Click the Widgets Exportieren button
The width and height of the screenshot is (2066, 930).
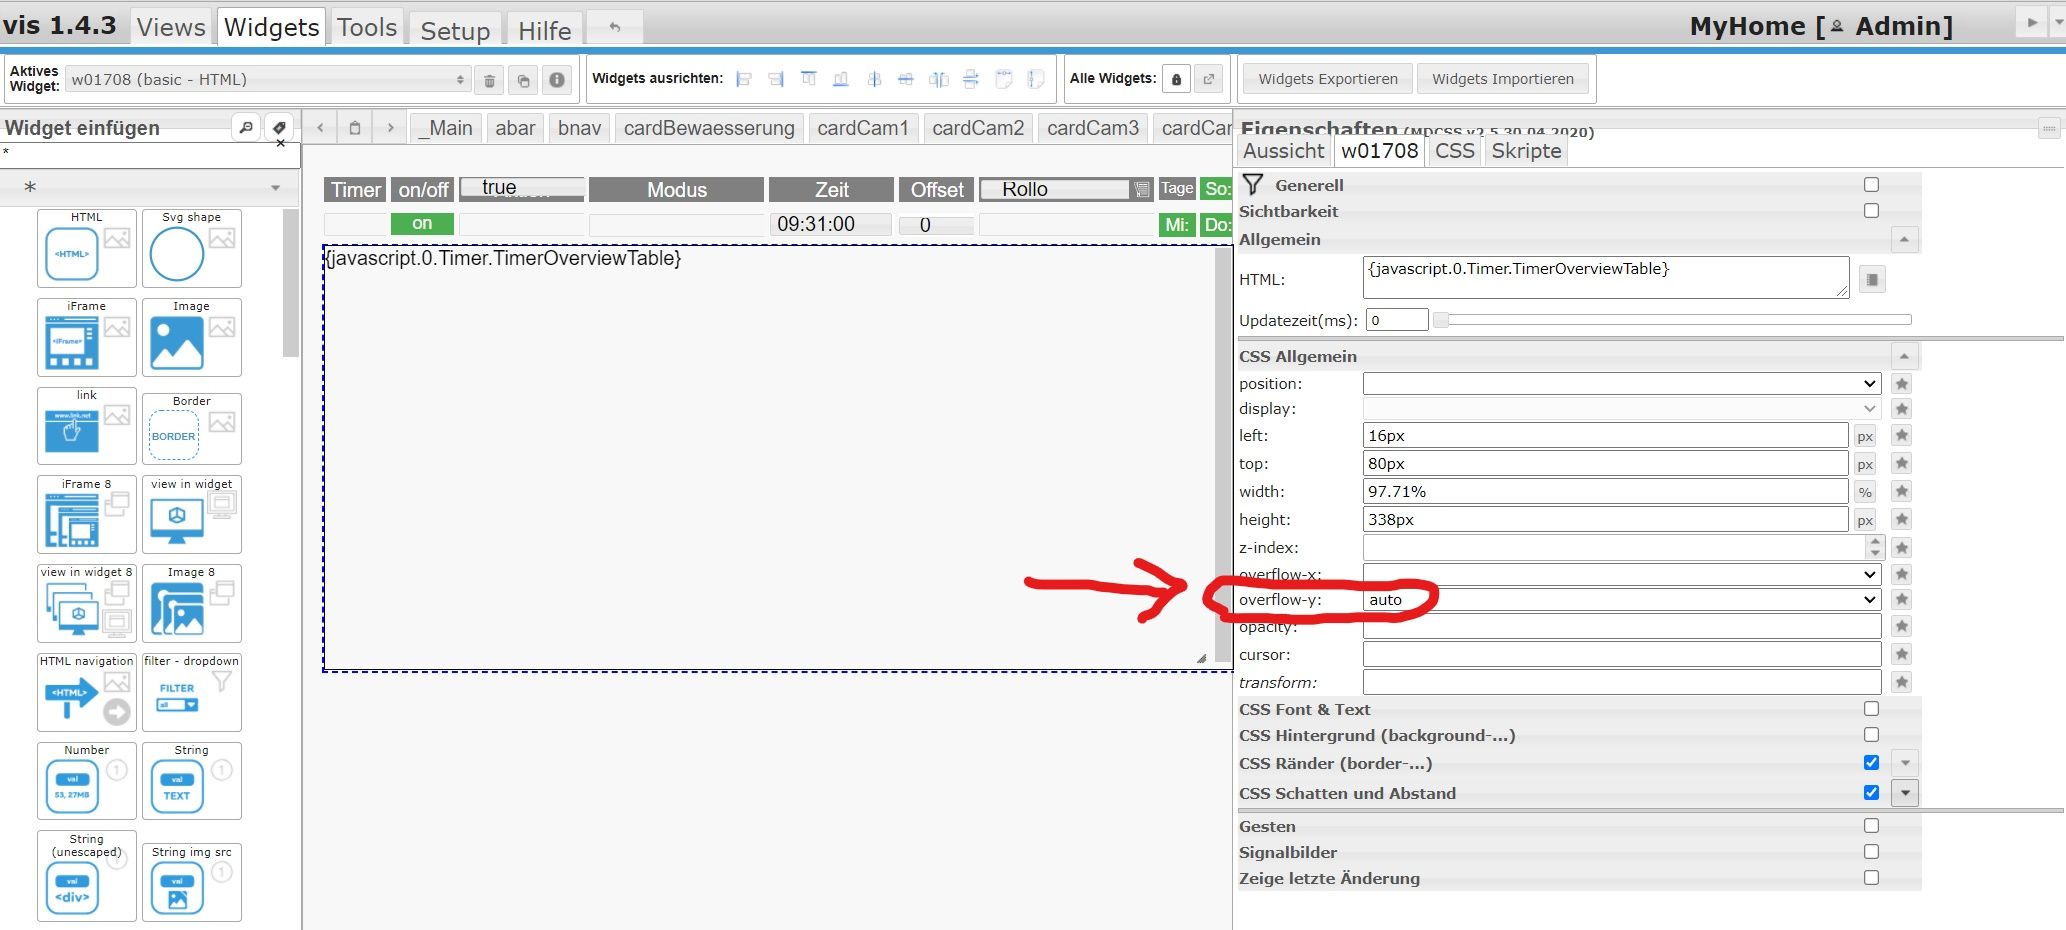(1328, 79)
